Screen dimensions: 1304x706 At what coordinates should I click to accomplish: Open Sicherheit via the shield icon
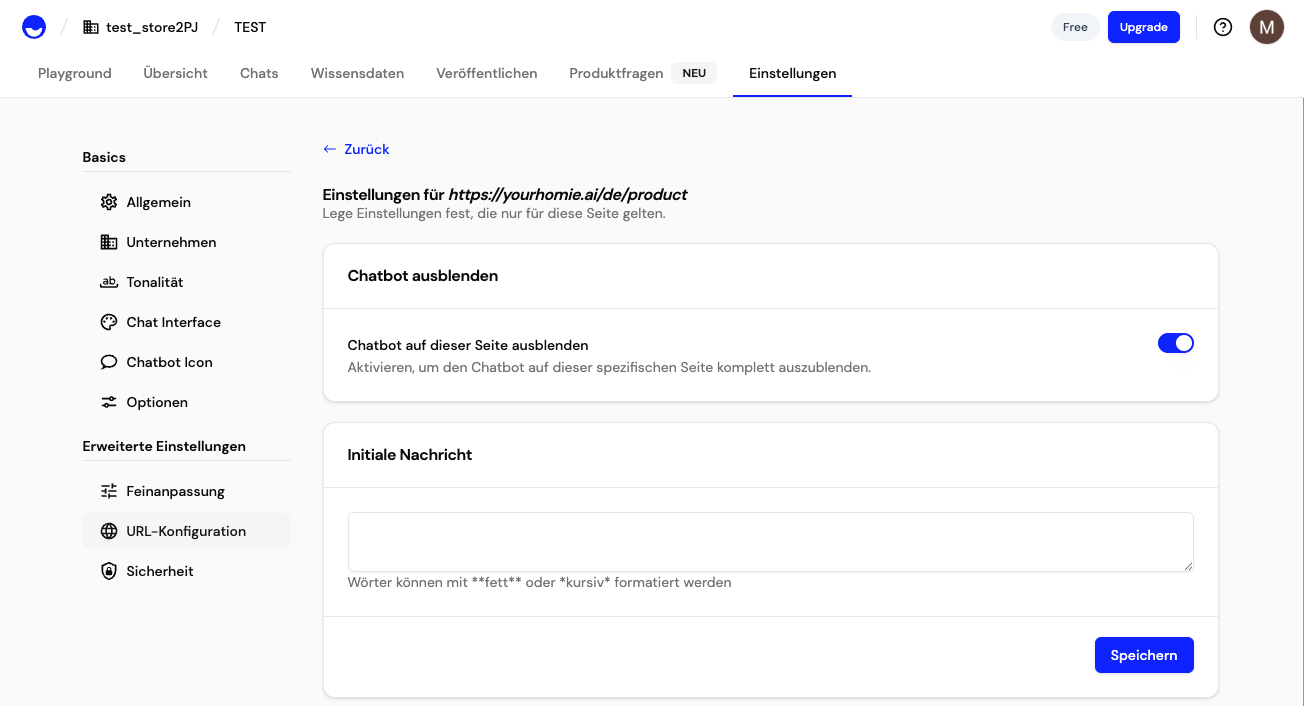tap(109, 571)
